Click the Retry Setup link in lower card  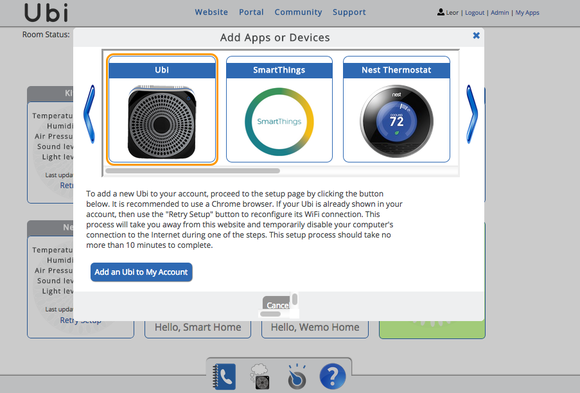click(80, 320)
